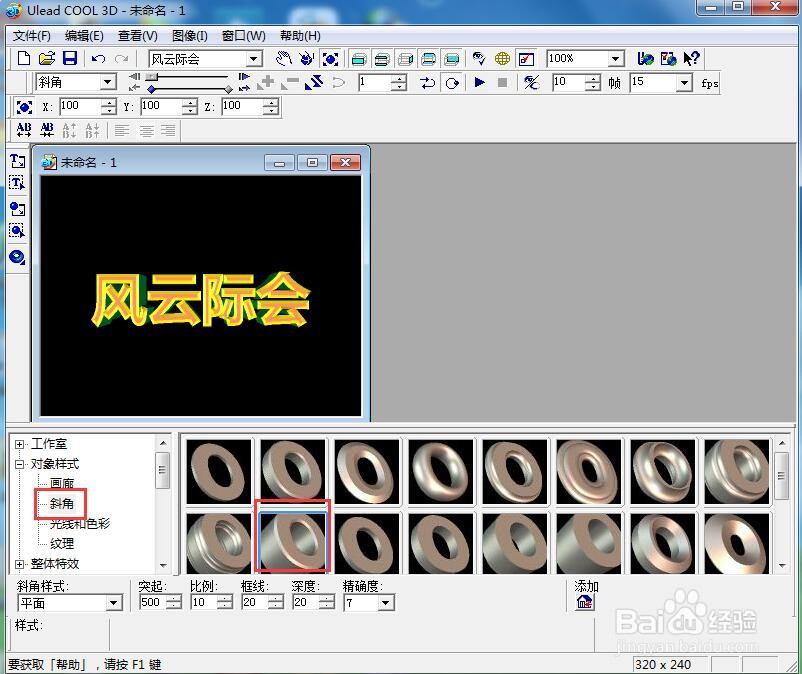Click the 深度 value field showing 20
This screenshot has height=674, width=802.
click(305, 602)
